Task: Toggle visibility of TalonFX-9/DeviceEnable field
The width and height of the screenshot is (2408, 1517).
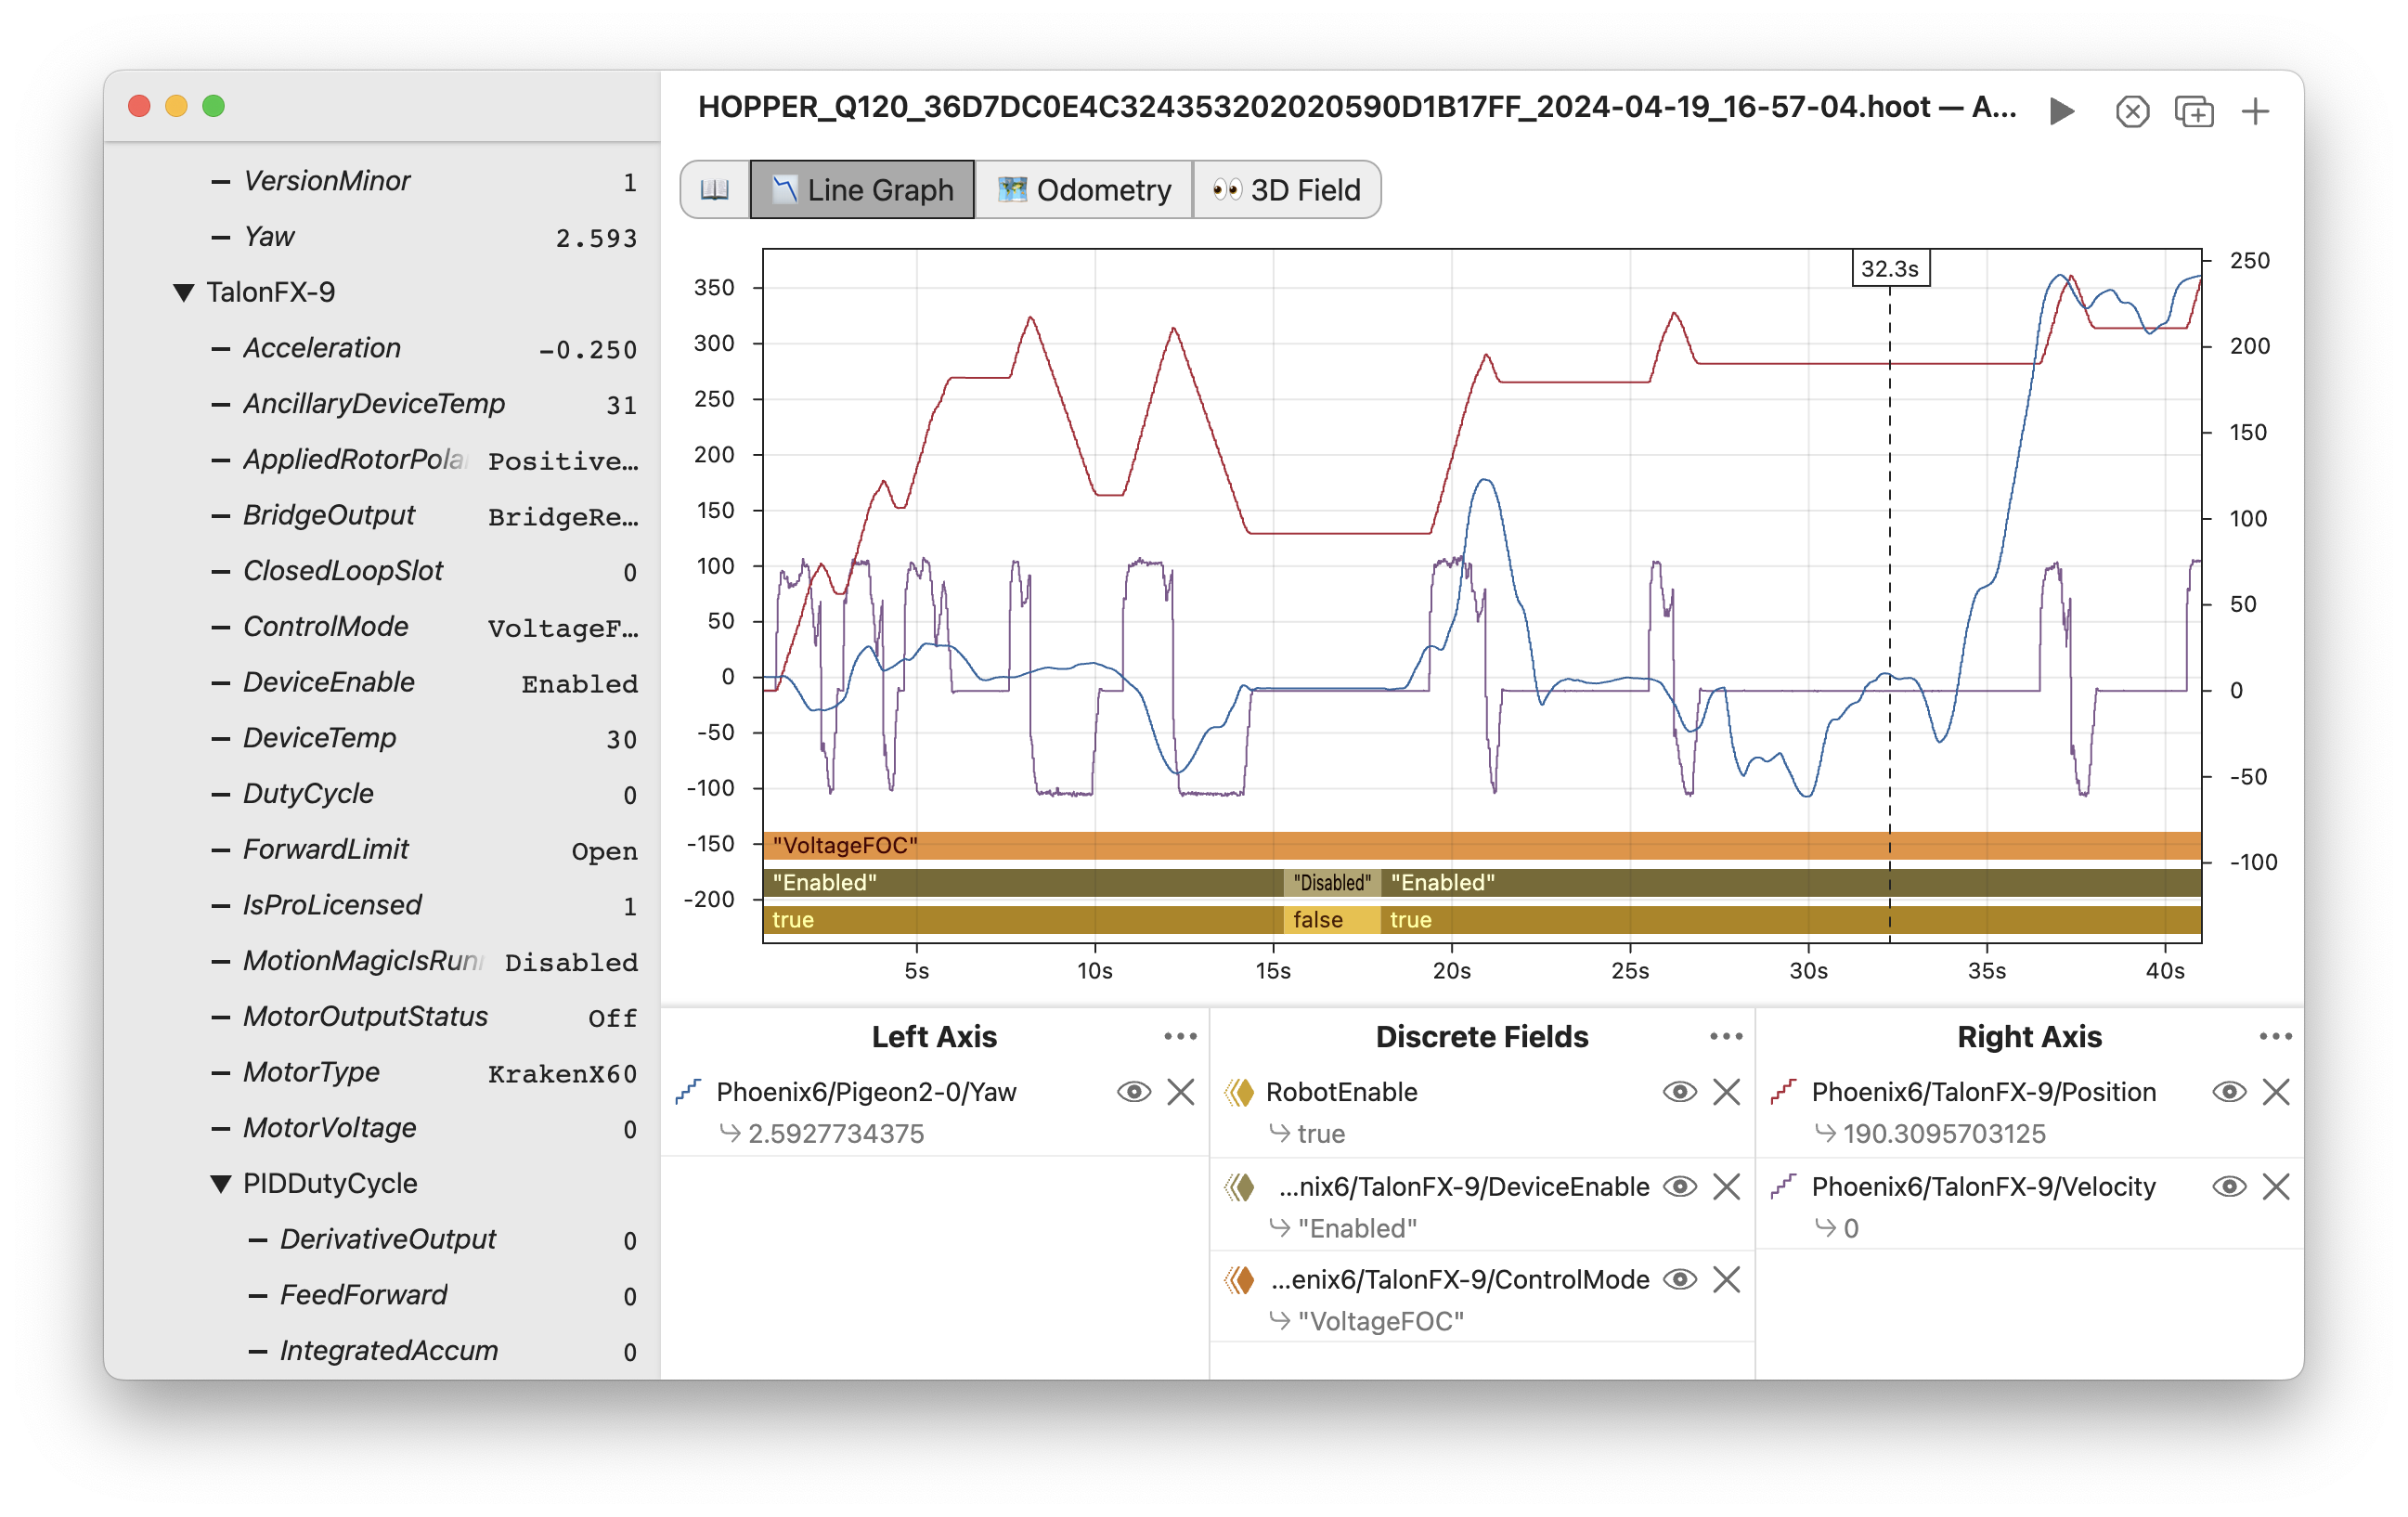Action: 1679,1186
